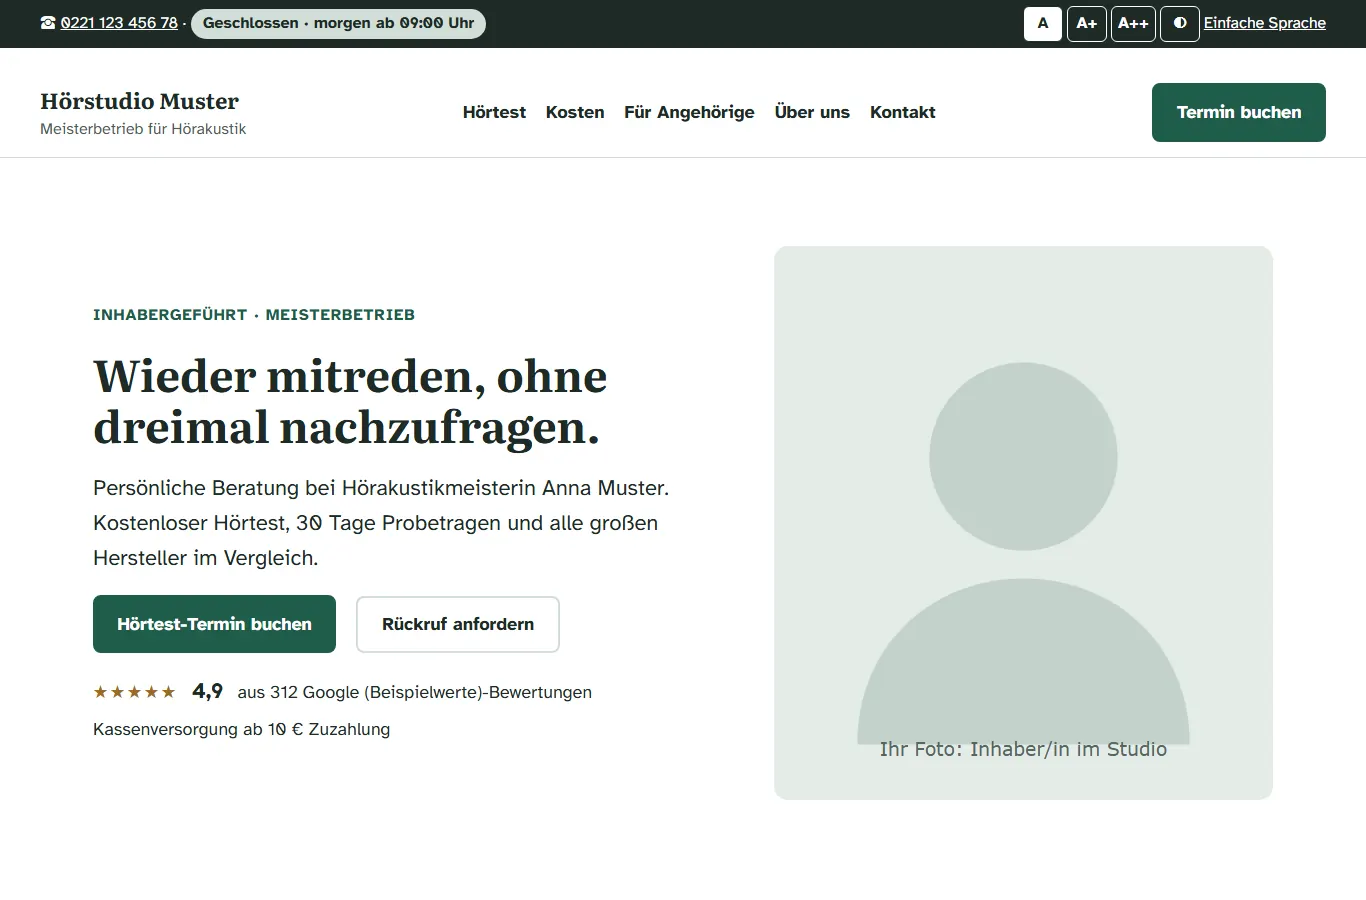Call the phone number 0221 123 456 78
1366x900 pixels.
[119, 23]
